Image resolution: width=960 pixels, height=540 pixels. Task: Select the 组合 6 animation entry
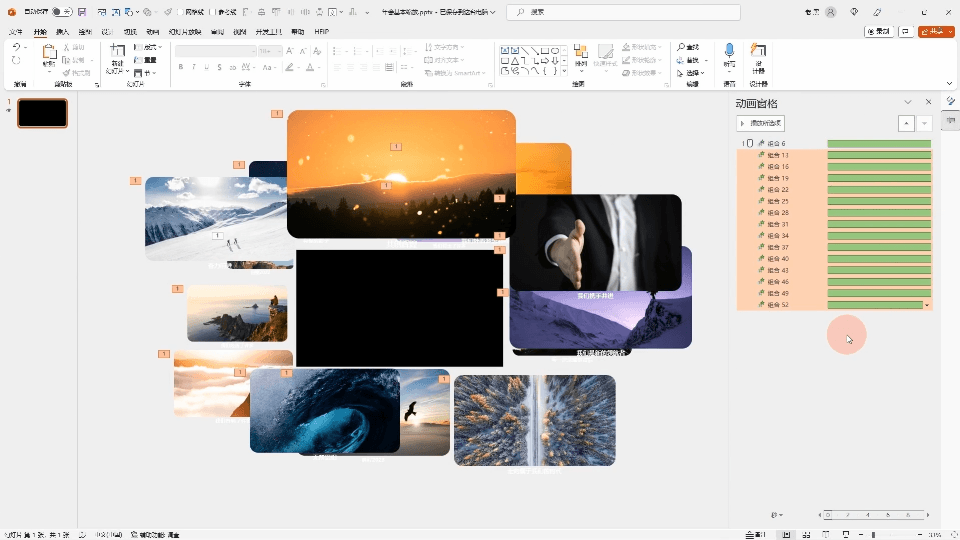click(x=777, y=143)
